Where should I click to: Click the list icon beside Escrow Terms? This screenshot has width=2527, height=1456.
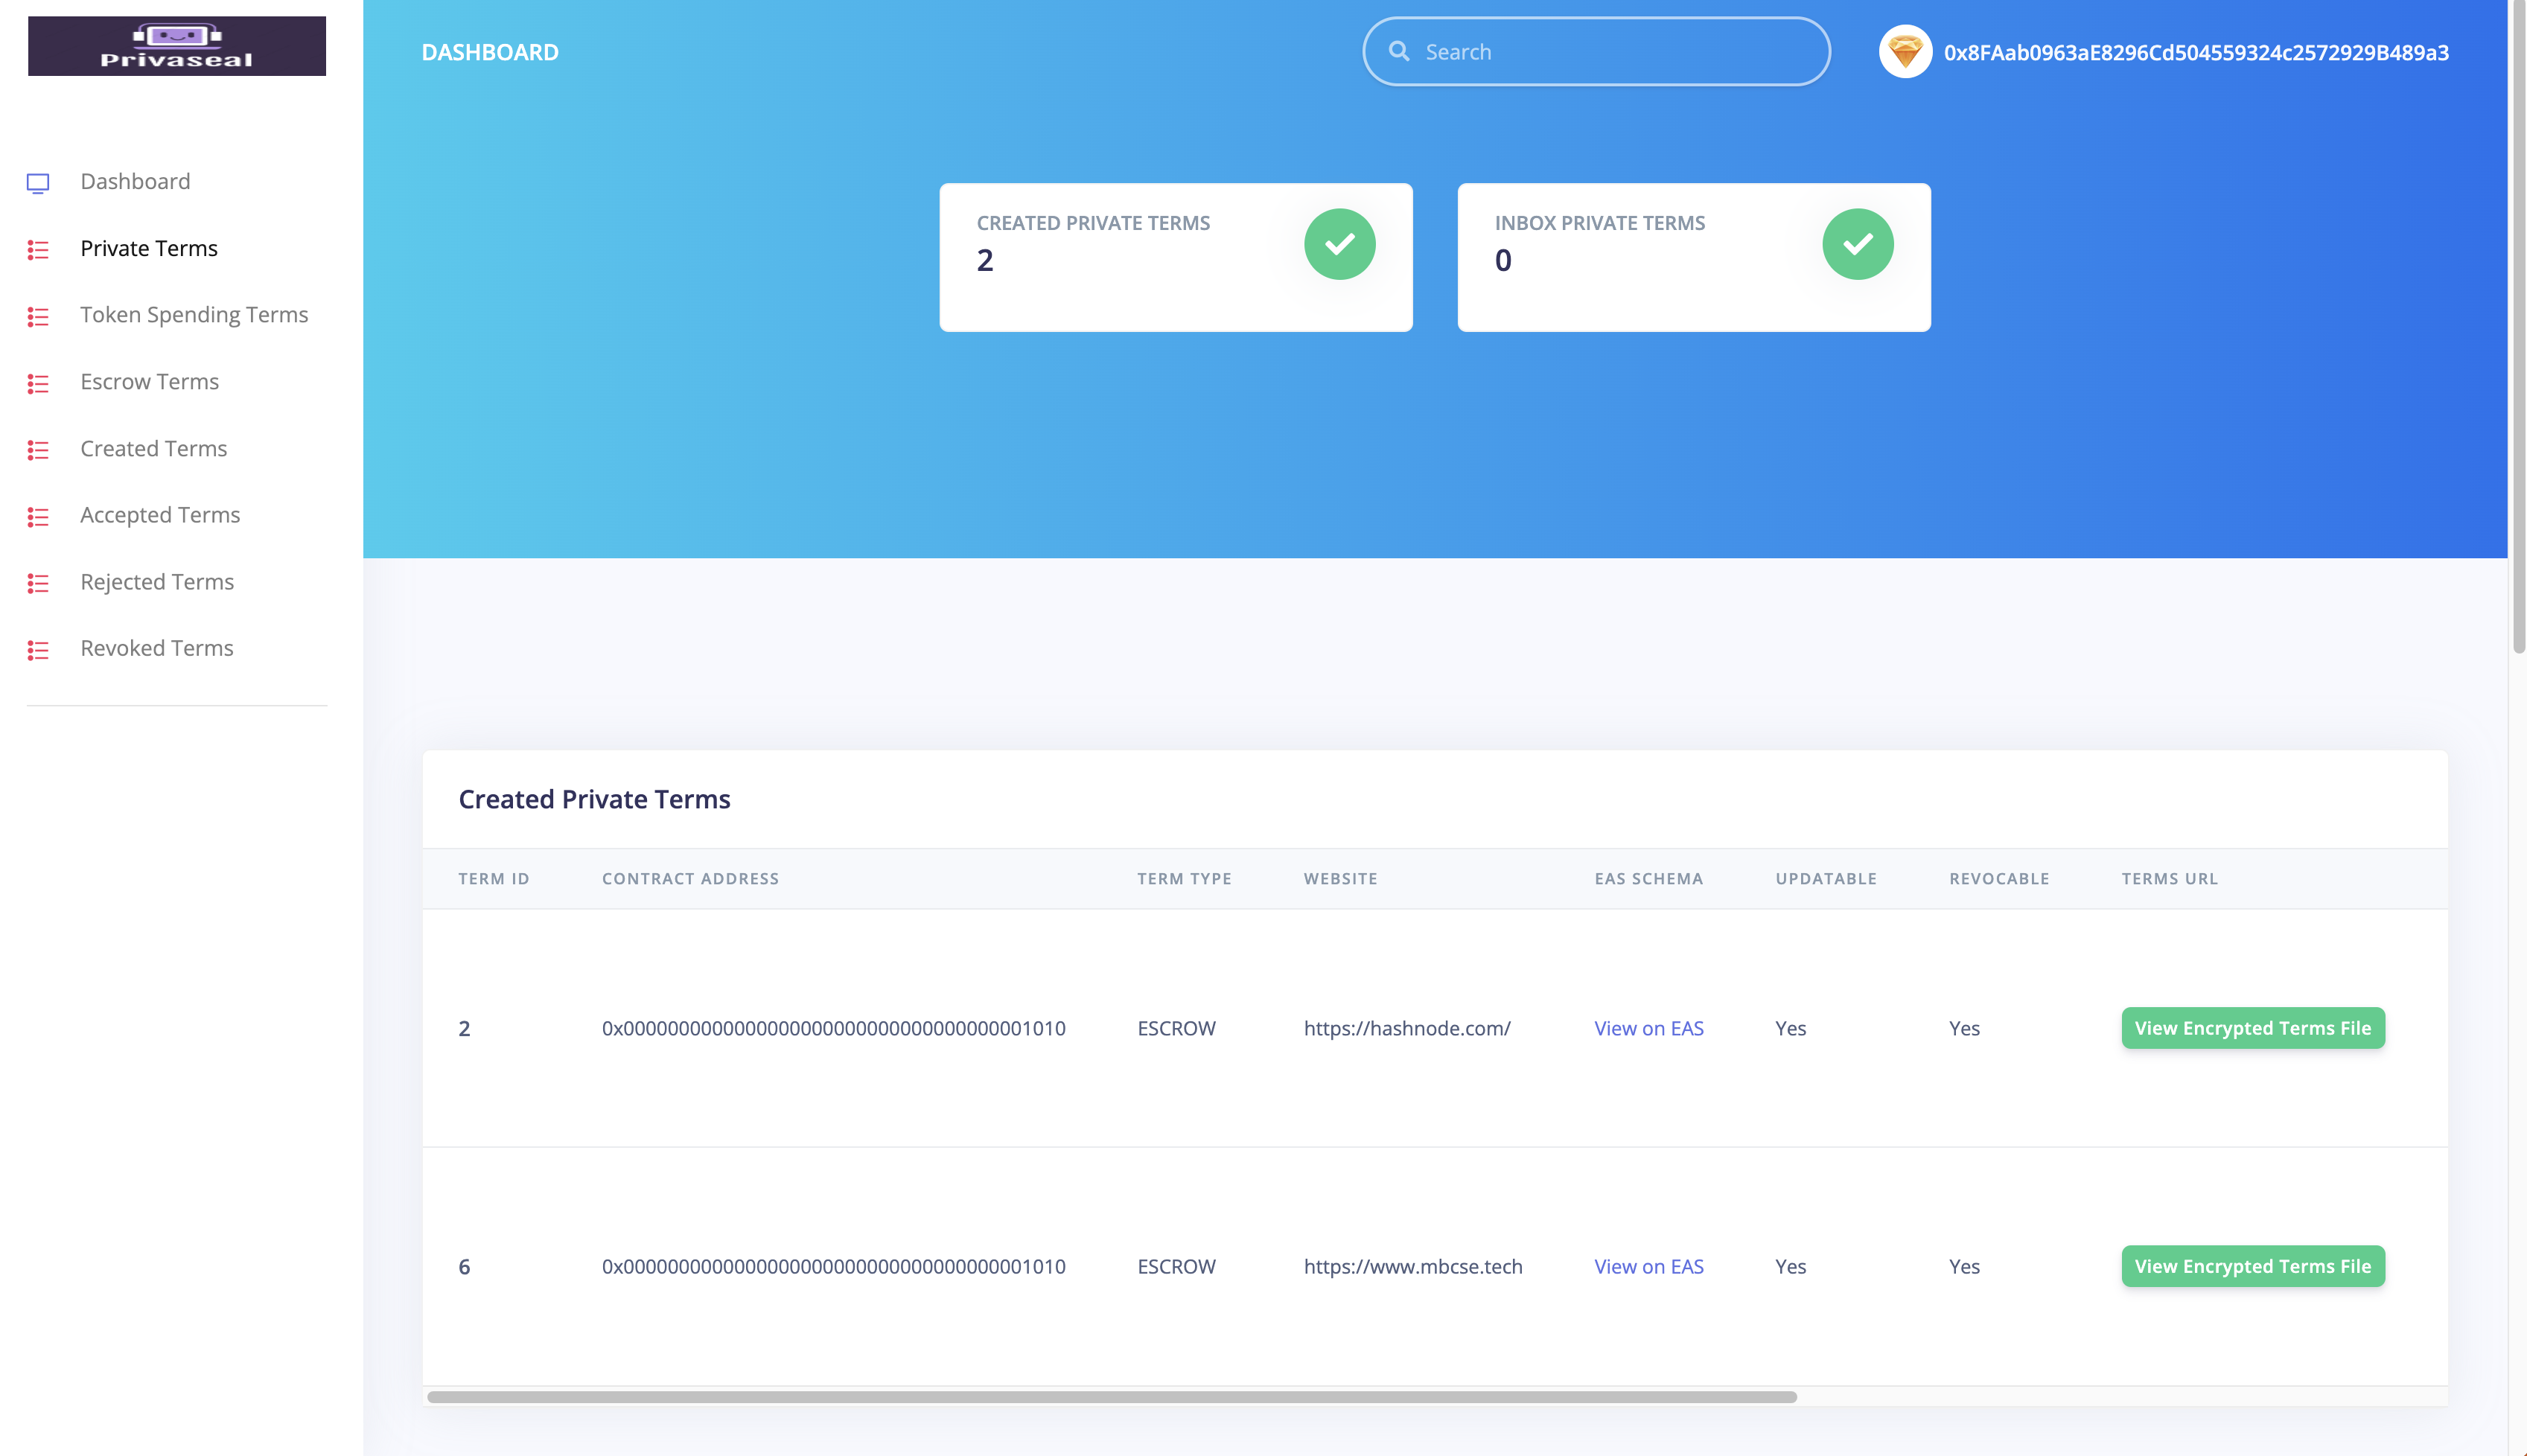pos(38,383)
